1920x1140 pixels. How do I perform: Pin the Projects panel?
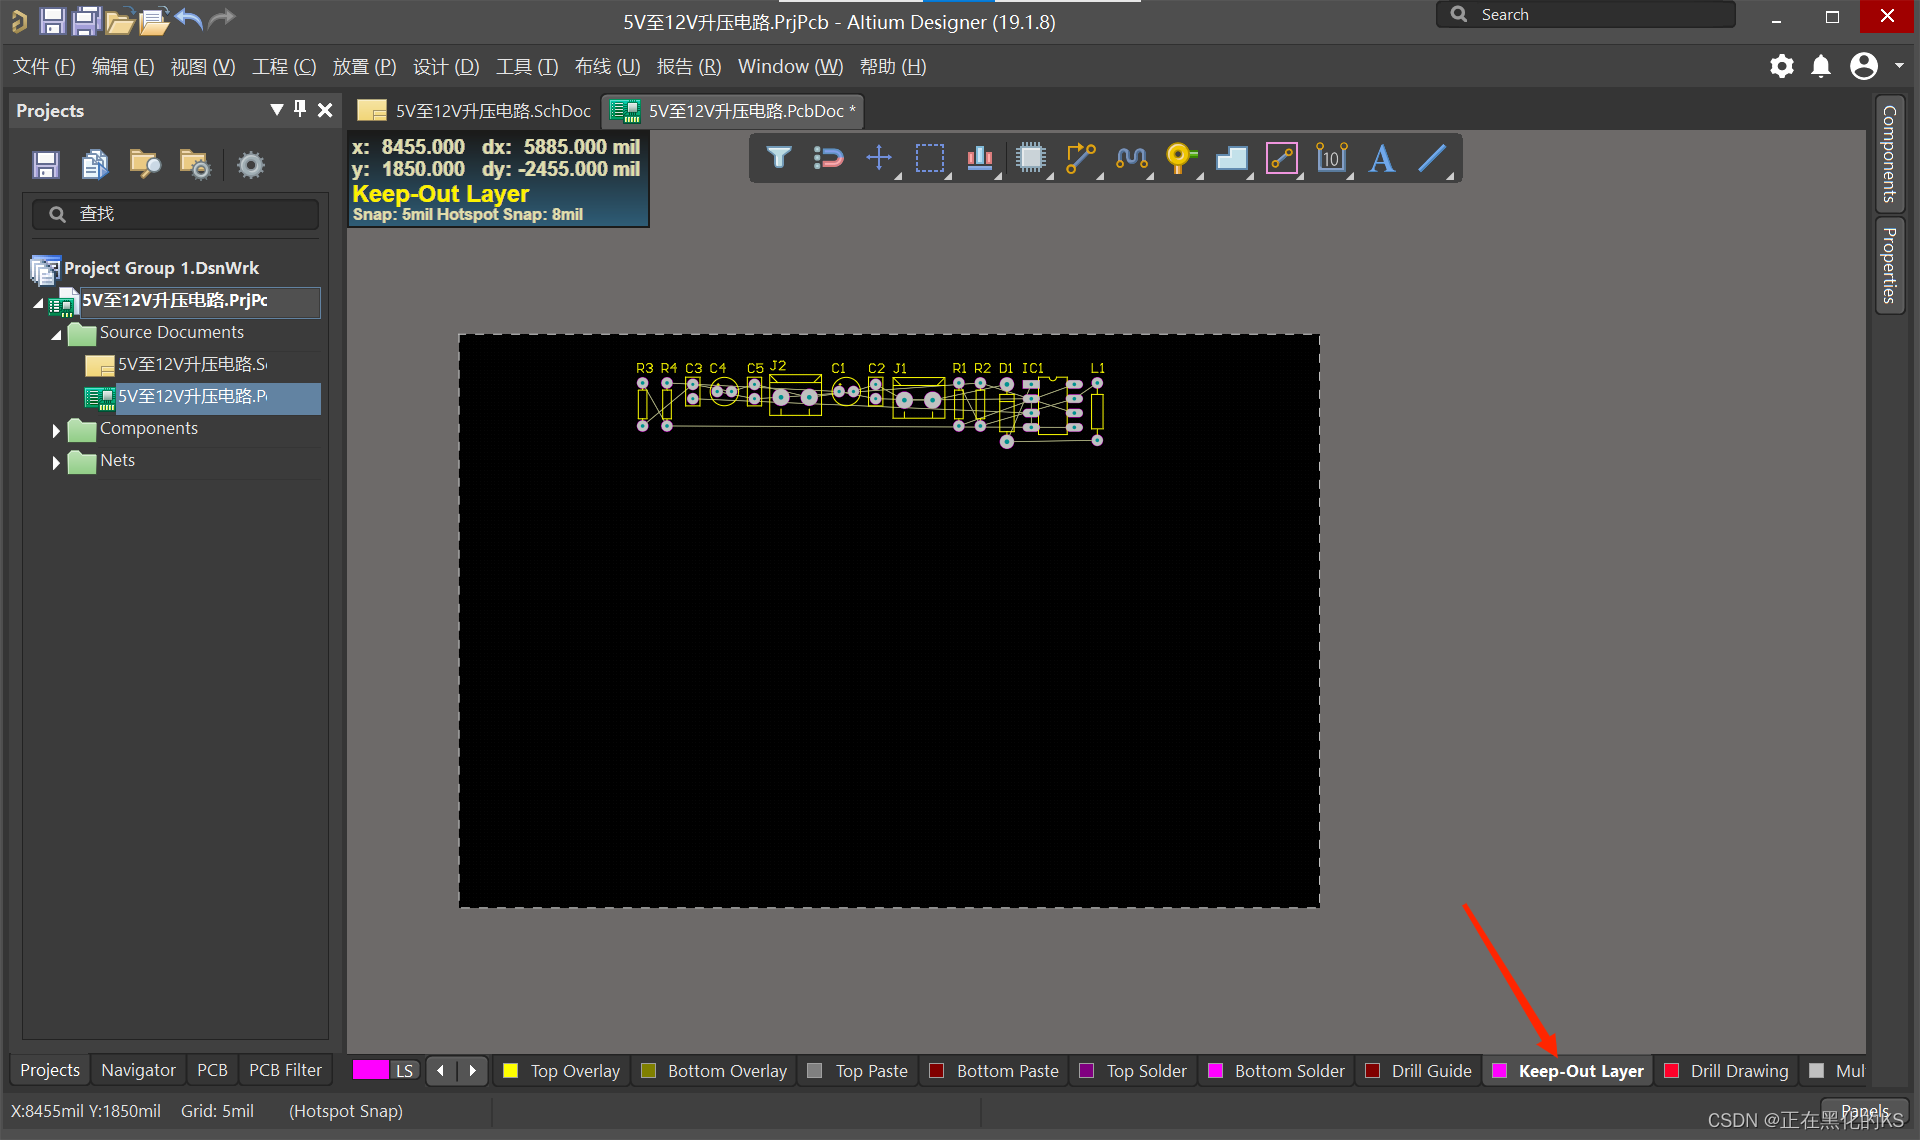(x=300, y=109)
